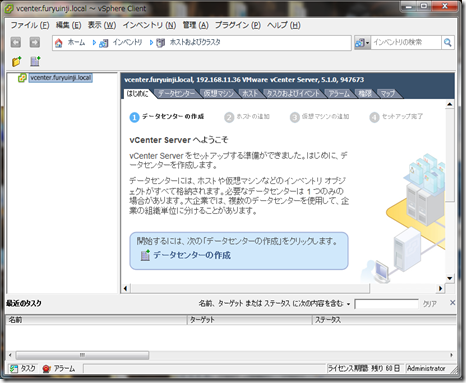Click the icon beside データセンターの作成 link
The height and width of the screenshot is (383, 466).
[145, 255]
